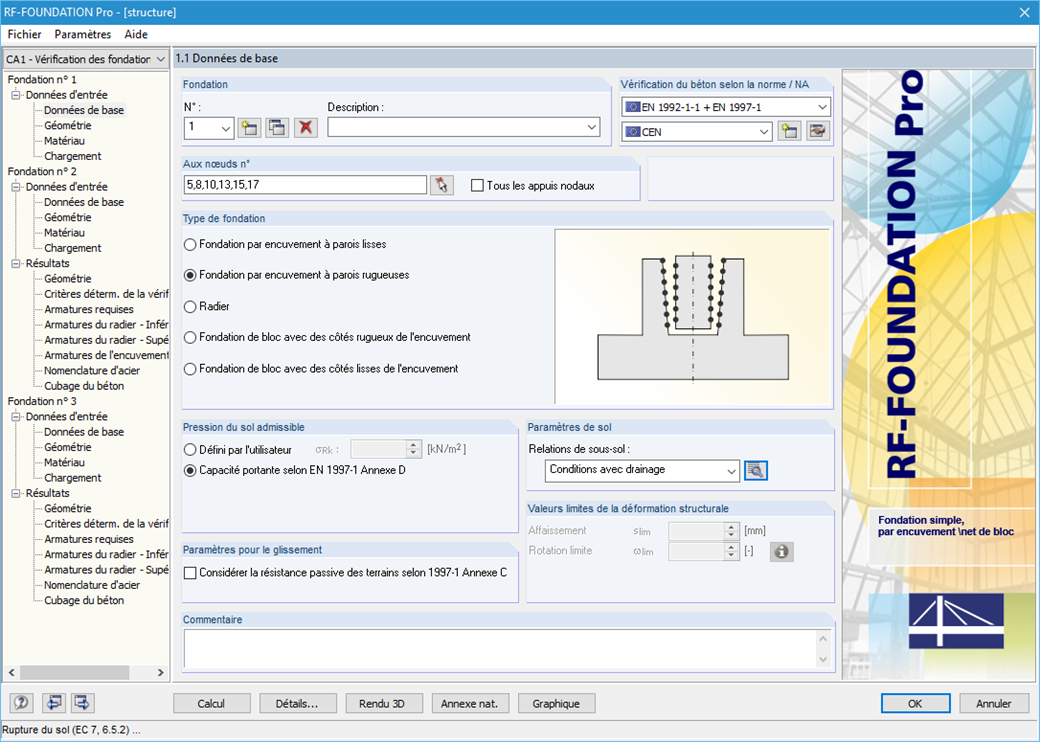Click the Affaissement slim stepper
The width and height of the screenshot is (1040, 742).
pyautogui.click(x=732, y=531)
